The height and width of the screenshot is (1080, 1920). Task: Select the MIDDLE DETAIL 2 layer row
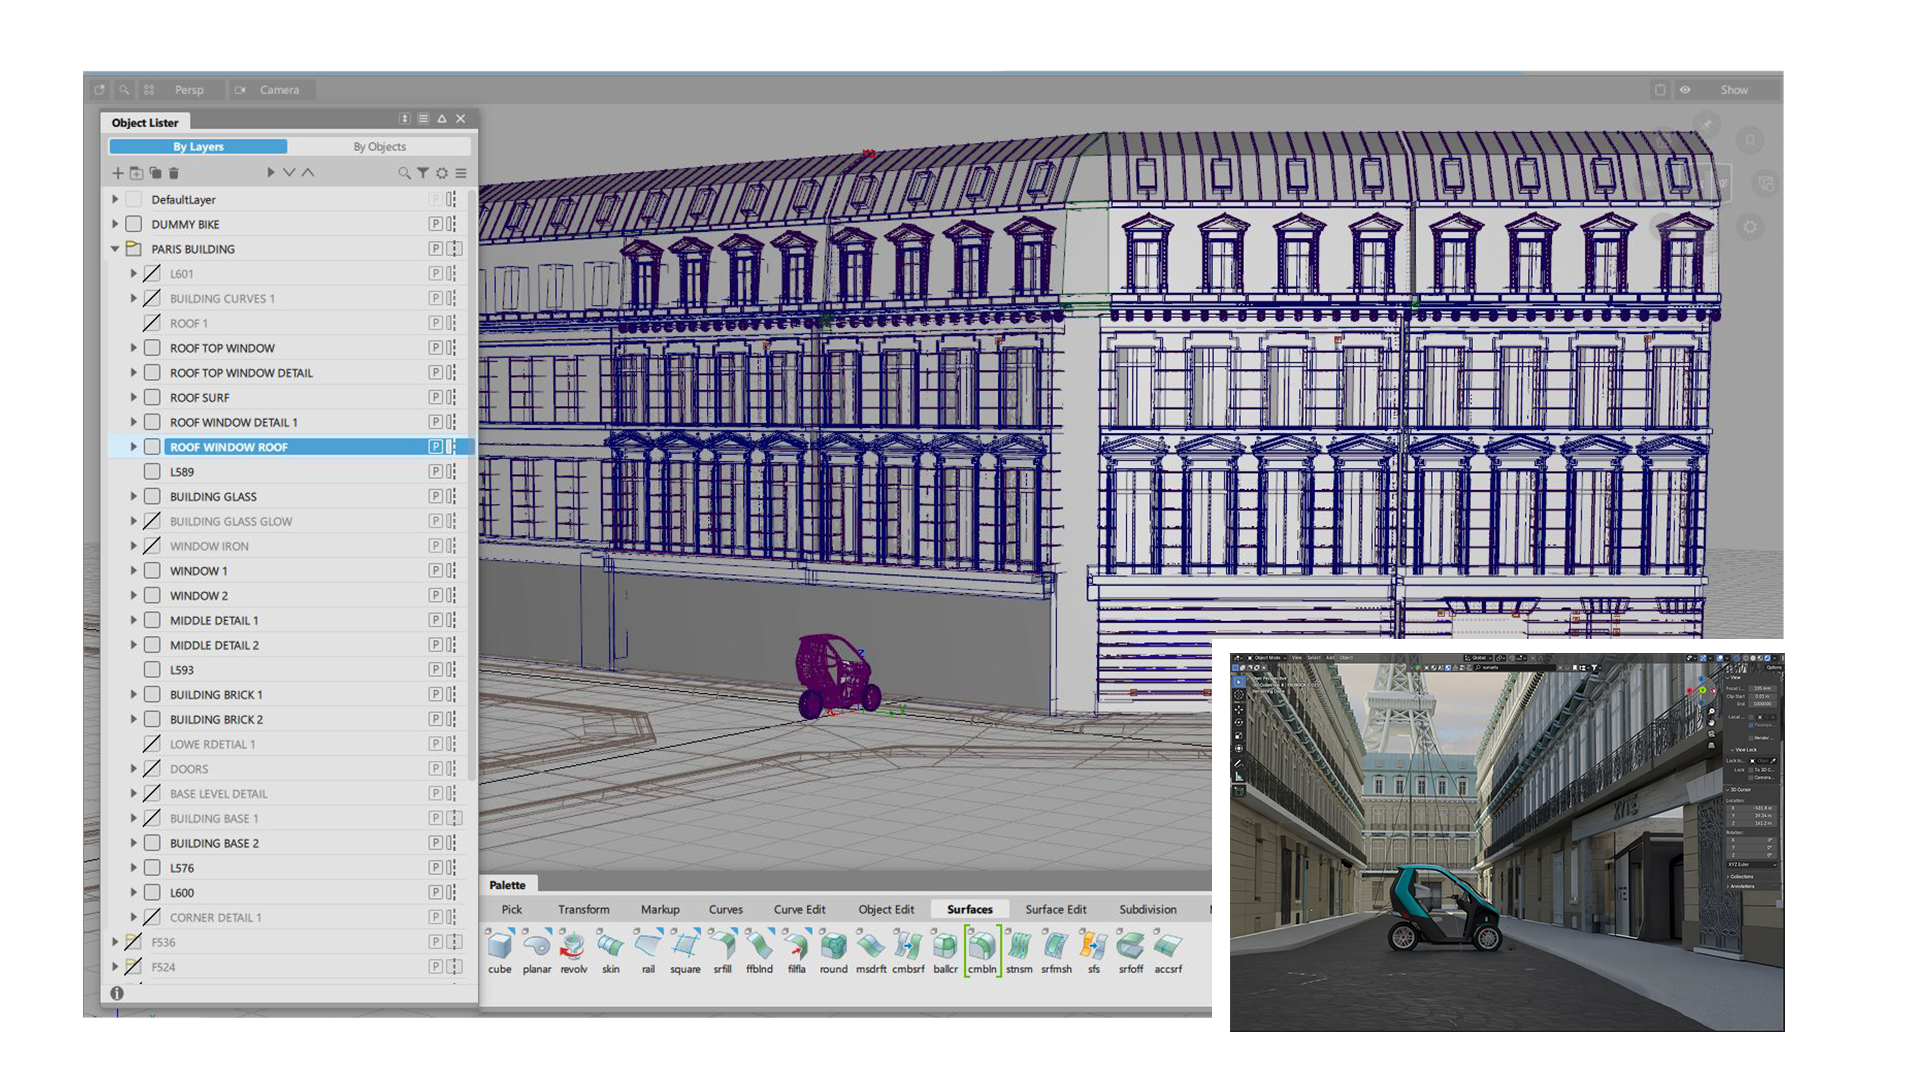[214, 645]
